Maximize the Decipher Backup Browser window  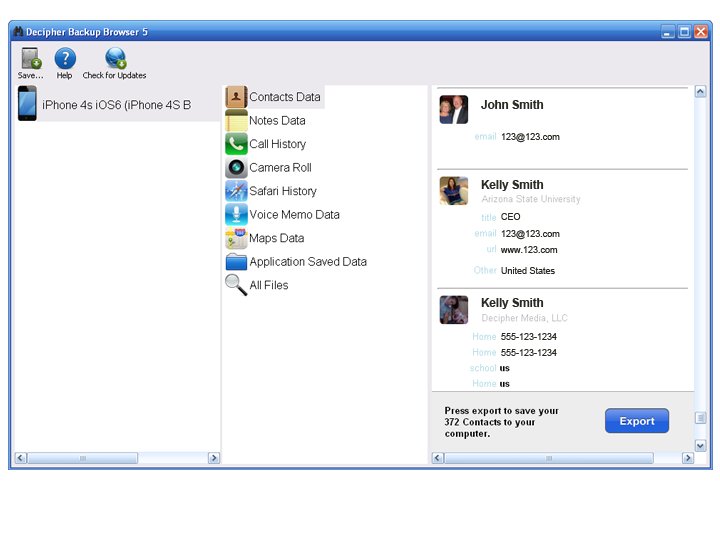coord(684,32)
